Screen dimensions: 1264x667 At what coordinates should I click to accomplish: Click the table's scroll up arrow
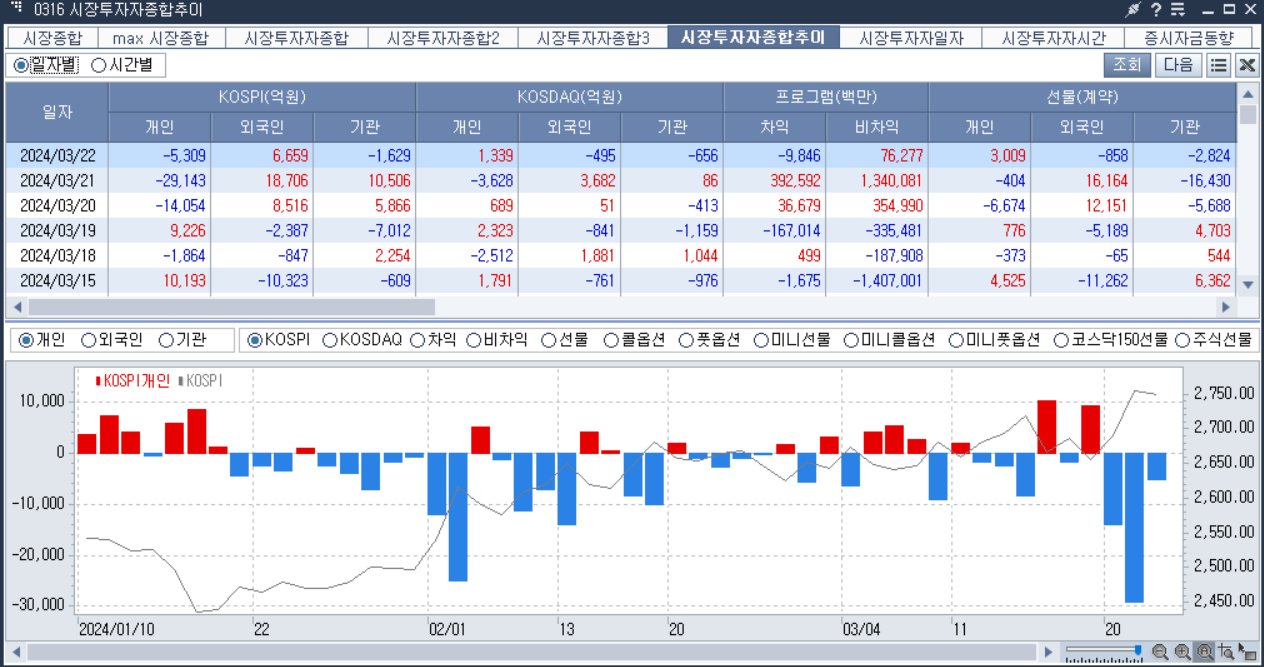pos(1247,94)
